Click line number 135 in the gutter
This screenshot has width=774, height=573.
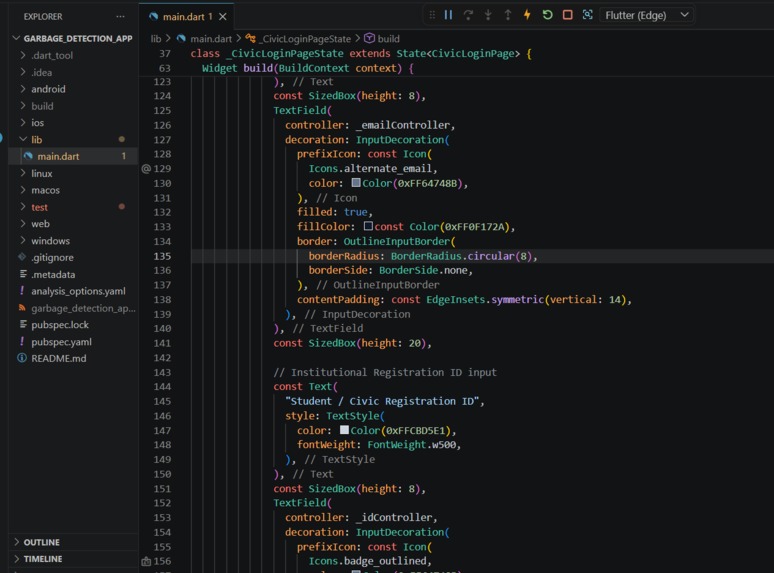click(x=162, y=256)
